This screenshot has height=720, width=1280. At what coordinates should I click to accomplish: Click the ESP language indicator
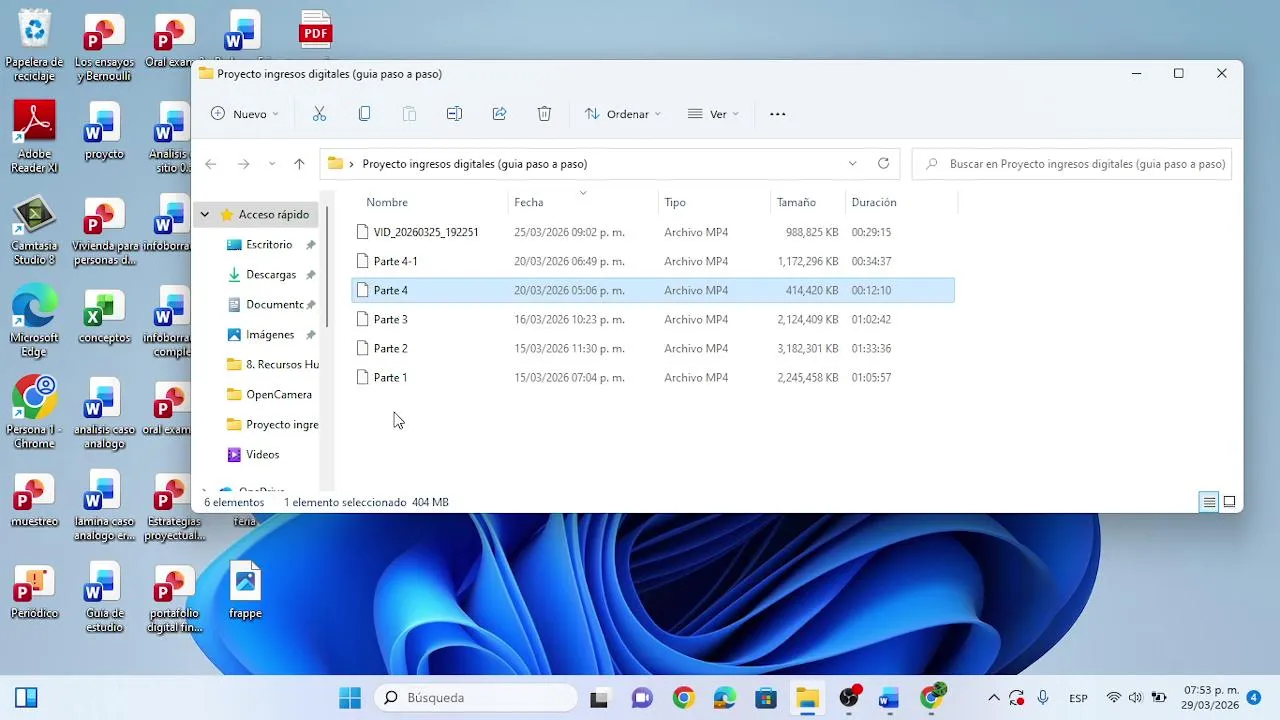[x=1079, y=698]
